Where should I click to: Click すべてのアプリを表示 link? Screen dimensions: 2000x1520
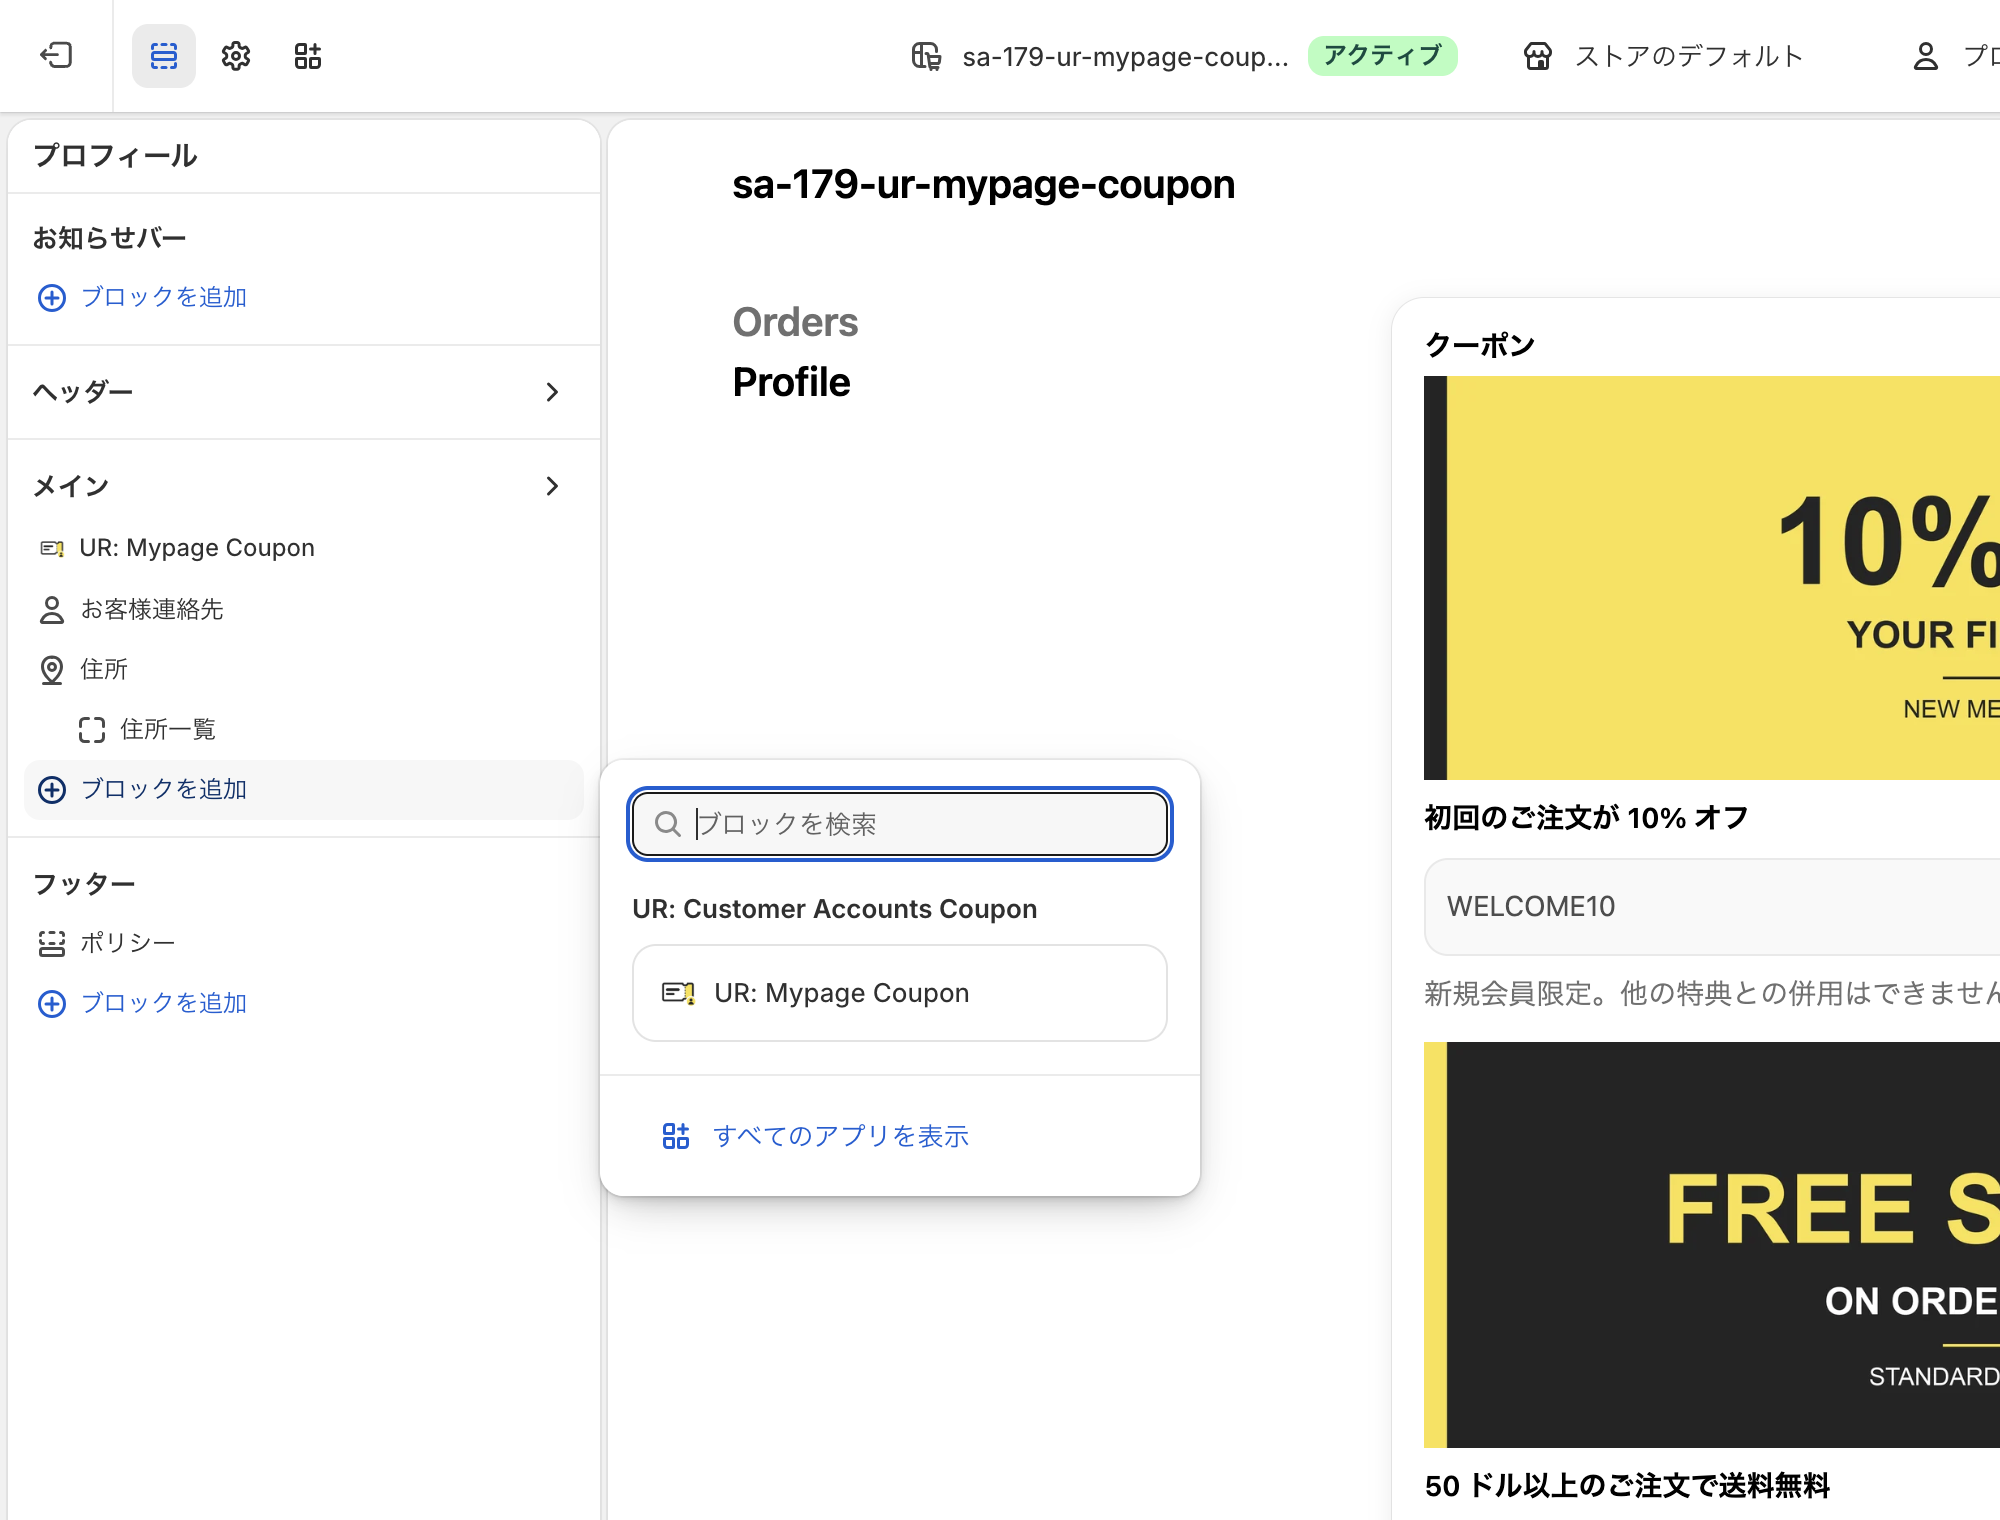[x=816, y=1136]
